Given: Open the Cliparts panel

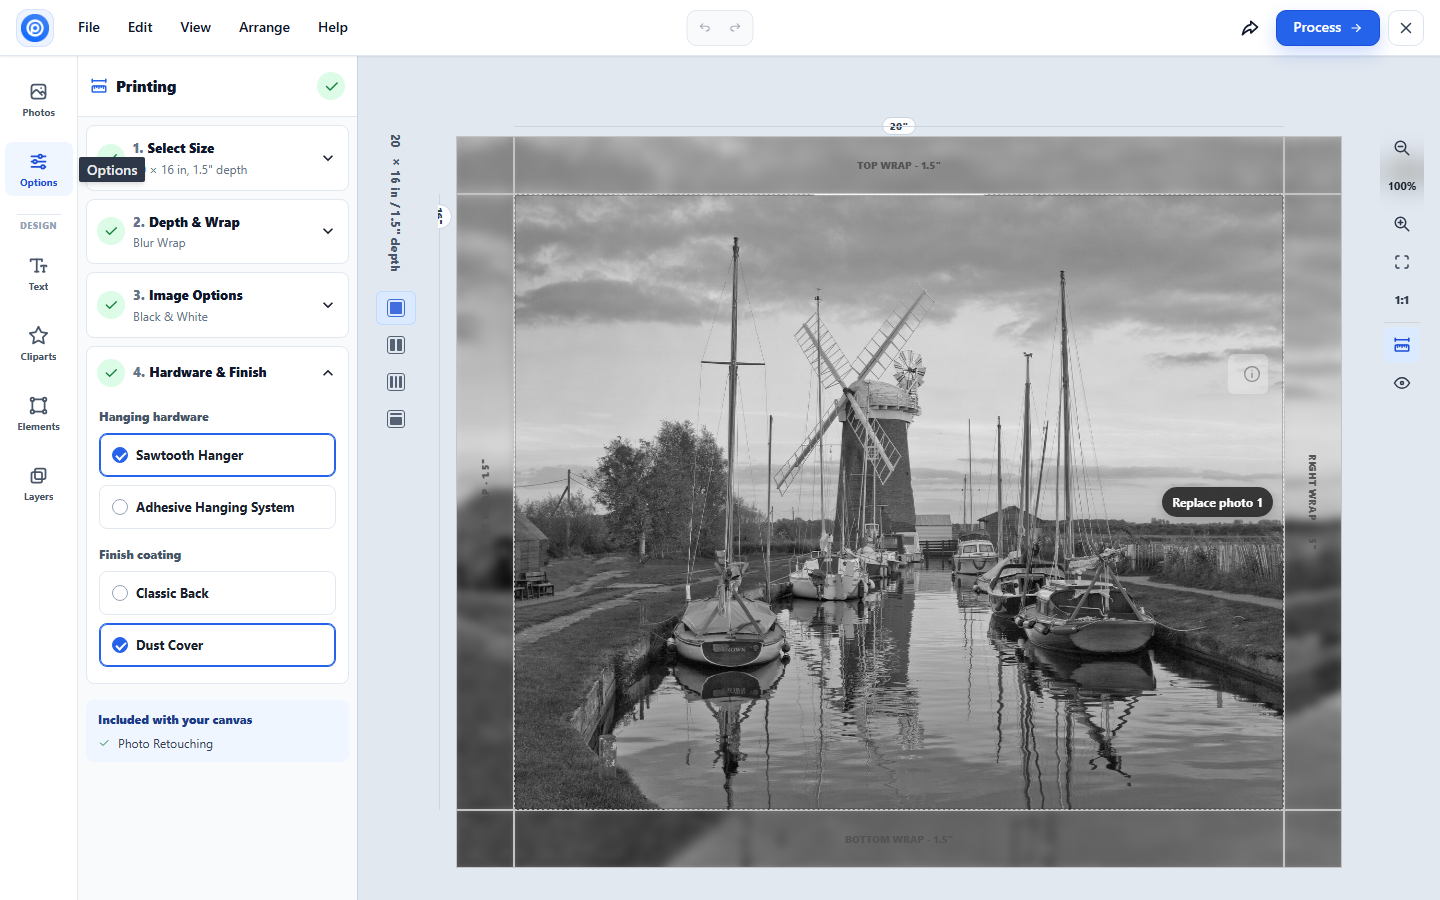Looking at the screenshot, I should click(x=38, y=344).
